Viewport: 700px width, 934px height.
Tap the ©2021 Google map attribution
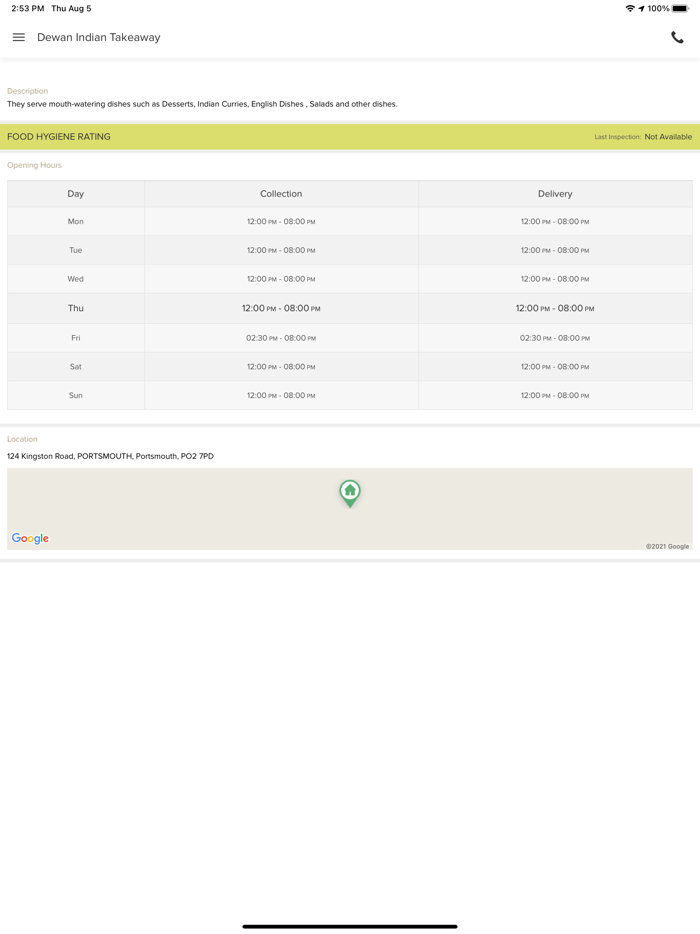[667, 546]
